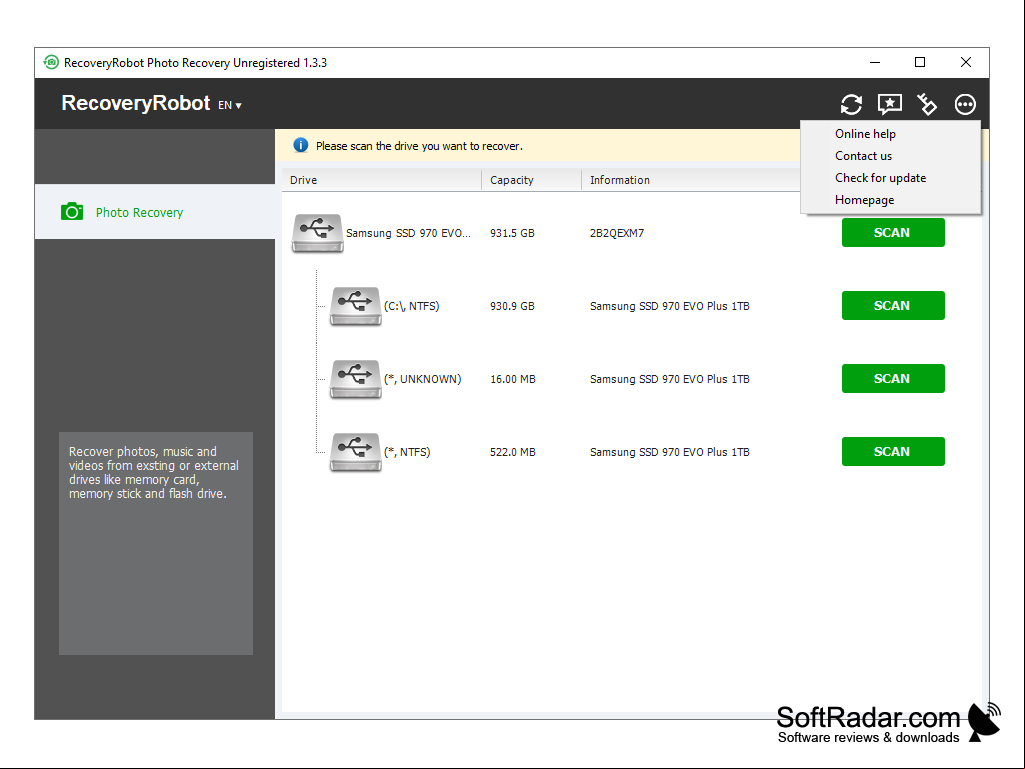Minimize the RecoveryRobot window
Image resolution: width=1025 pixels, height=769 pixels.
(x=875, y=63)
